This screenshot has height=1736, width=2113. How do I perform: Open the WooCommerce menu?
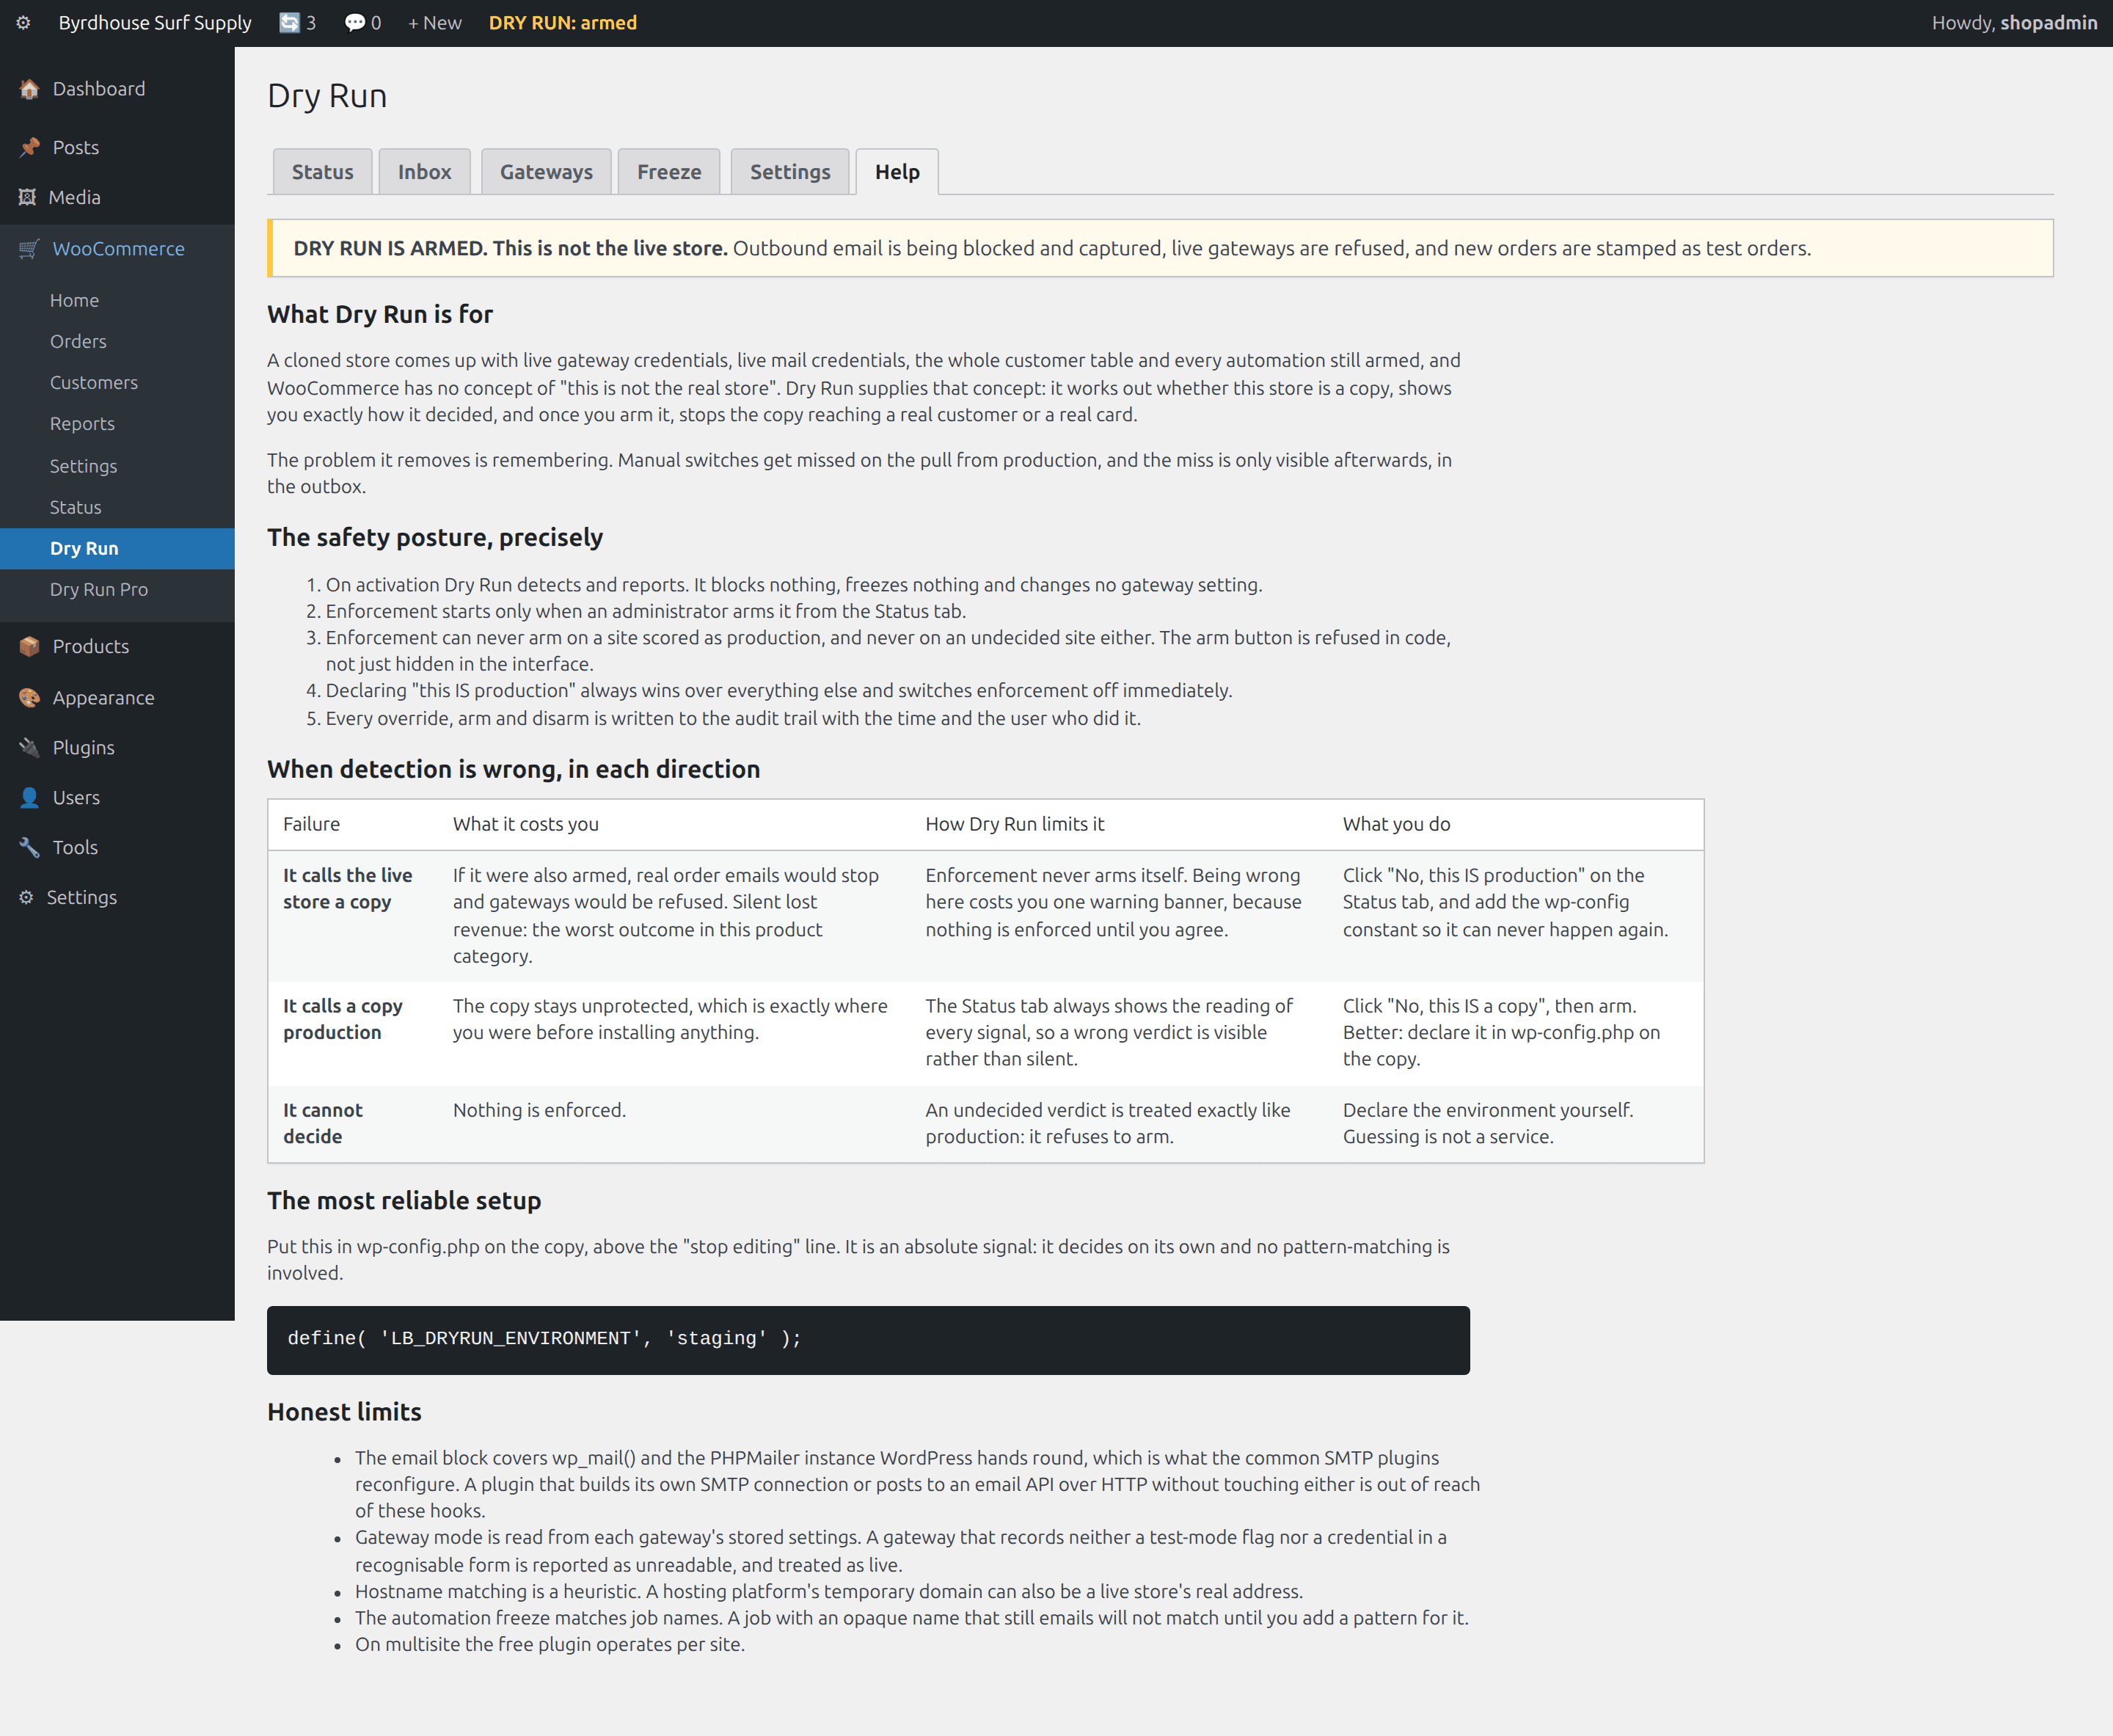117,249
